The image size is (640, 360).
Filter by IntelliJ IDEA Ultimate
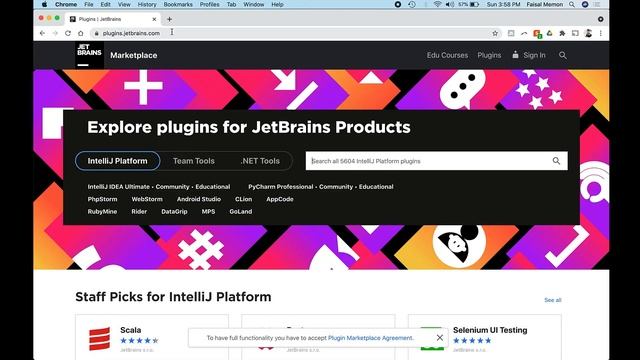(x=118, y=187)
